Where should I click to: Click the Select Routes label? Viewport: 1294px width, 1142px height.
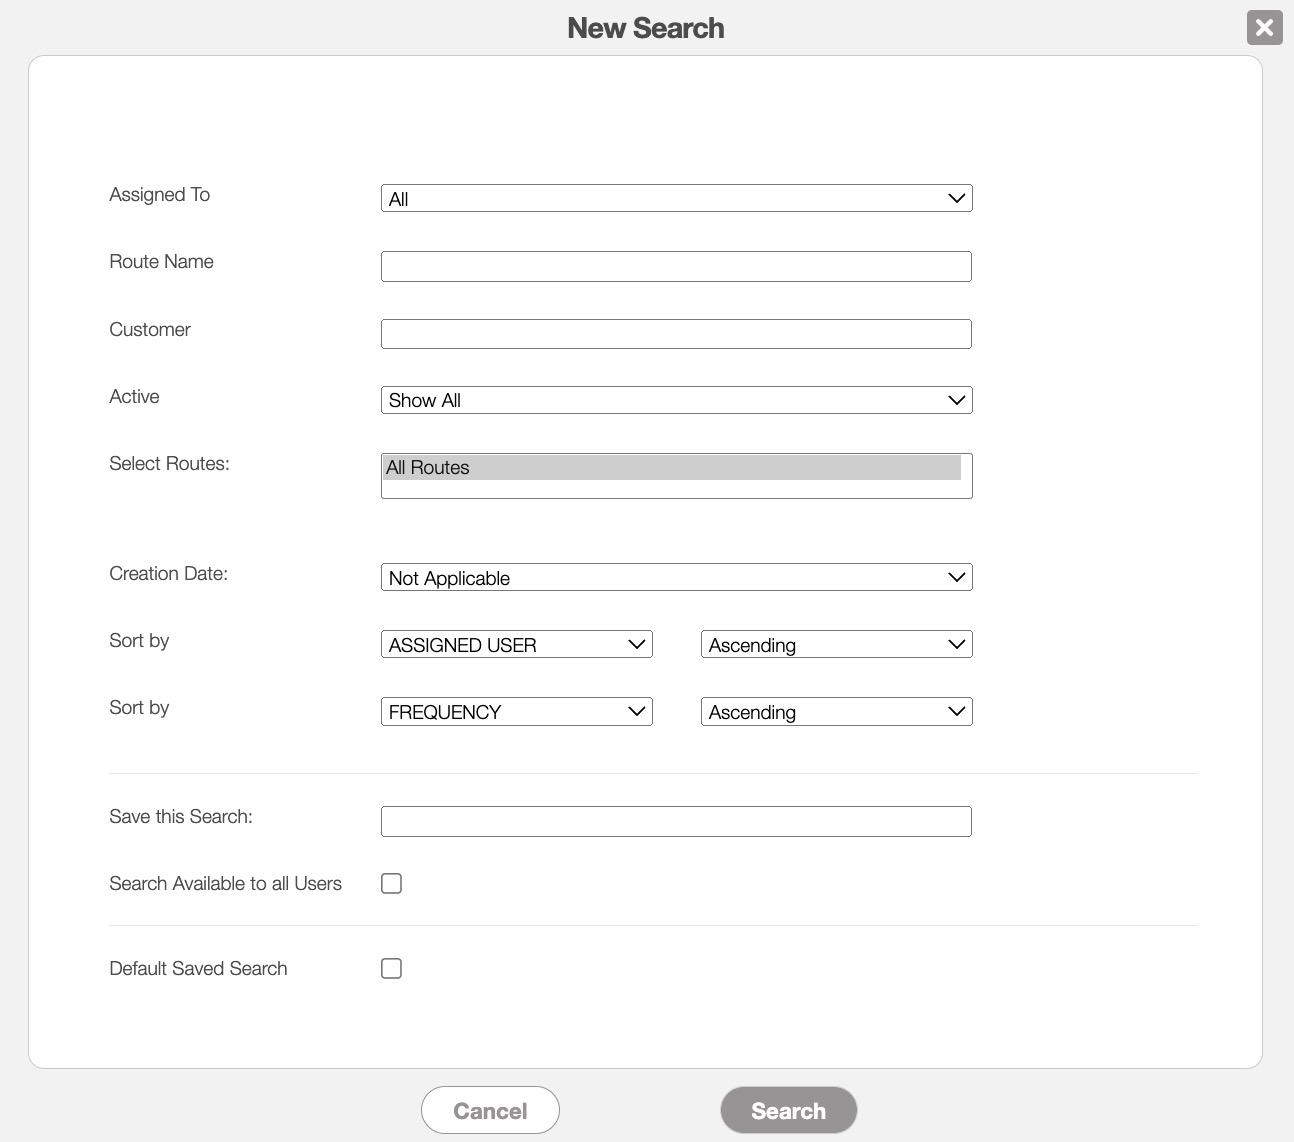[169, 463]
